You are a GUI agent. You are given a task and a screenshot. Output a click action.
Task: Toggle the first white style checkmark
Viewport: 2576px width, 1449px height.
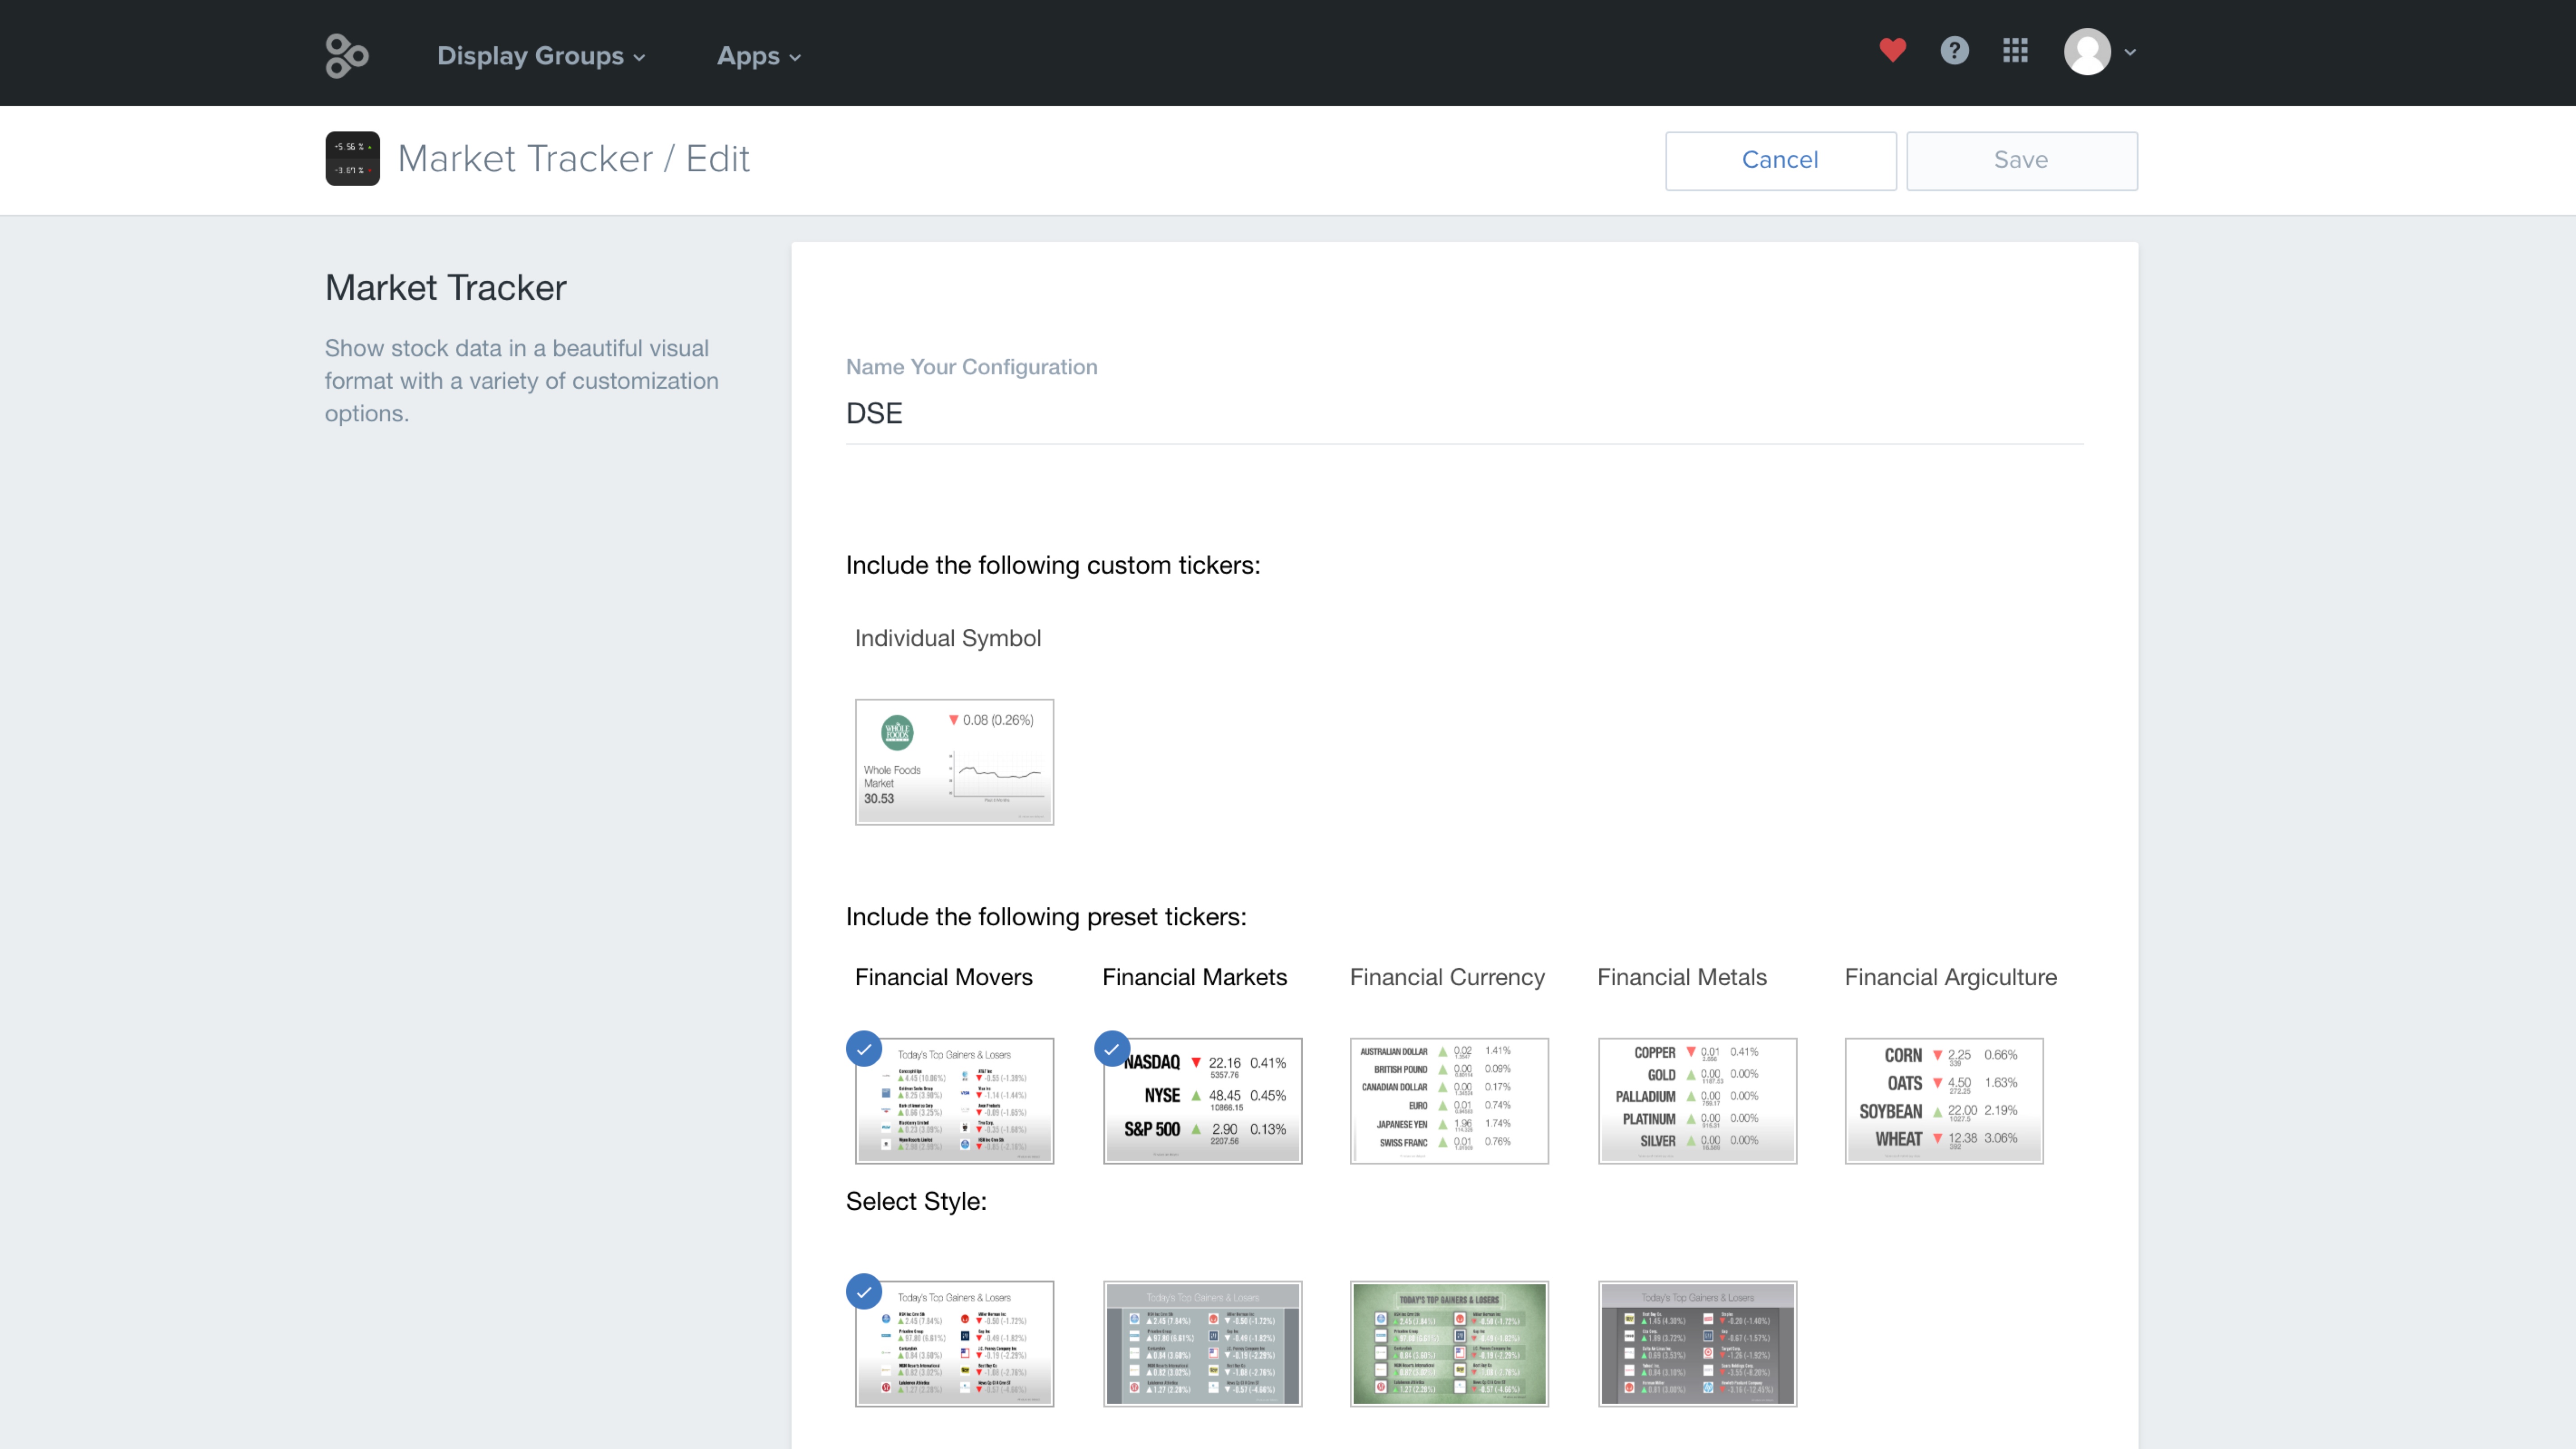[x=864, y=1291]
